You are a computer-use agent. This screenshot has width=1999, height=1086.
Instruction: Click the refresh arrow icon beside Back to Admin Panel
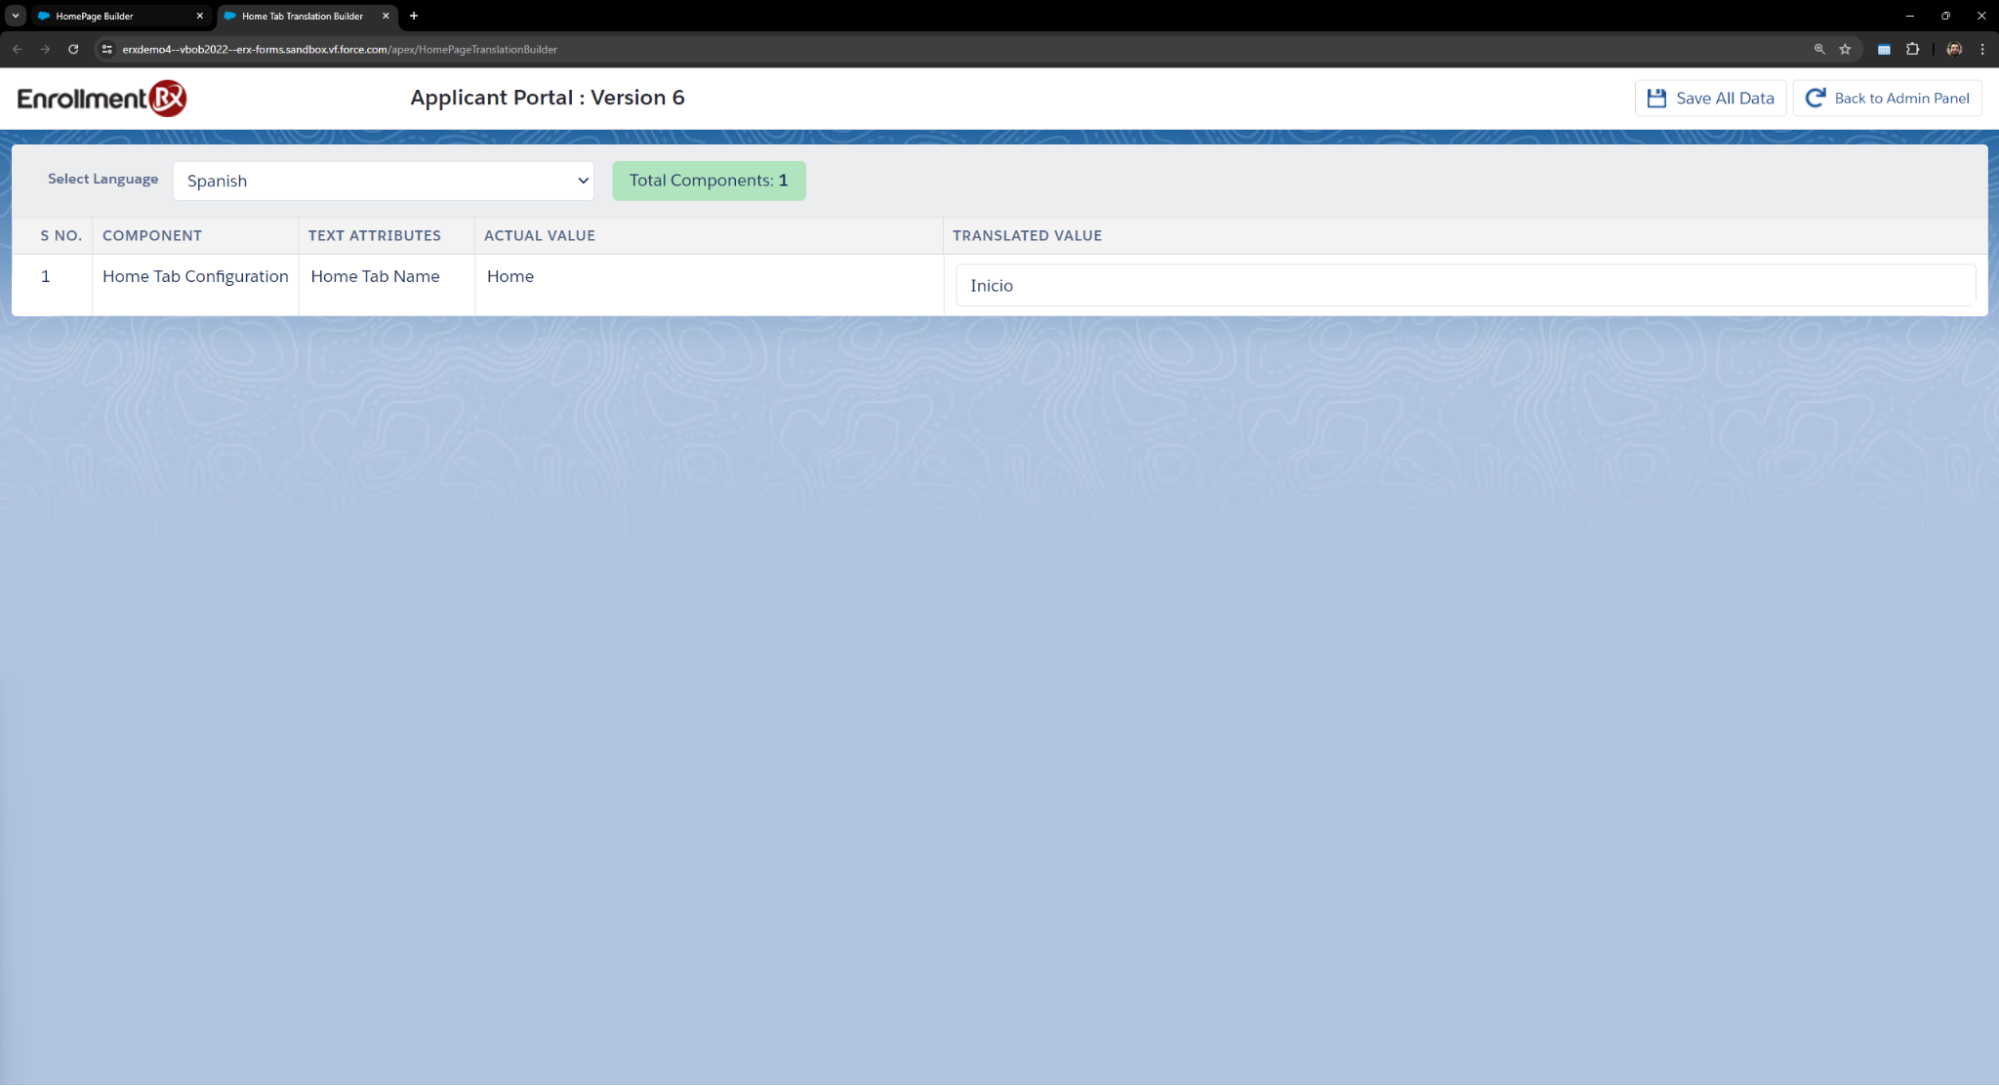tap(1815, 98)
